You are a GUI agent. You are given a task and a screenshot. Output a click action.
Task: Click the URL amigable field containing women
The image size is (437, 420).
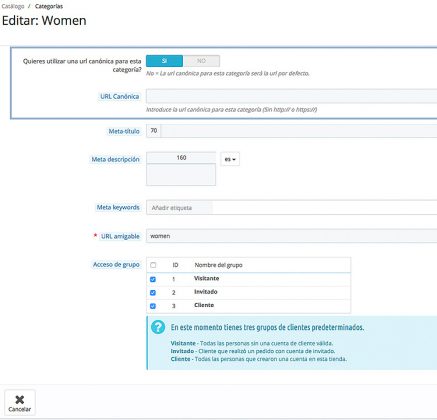point(292,236)
